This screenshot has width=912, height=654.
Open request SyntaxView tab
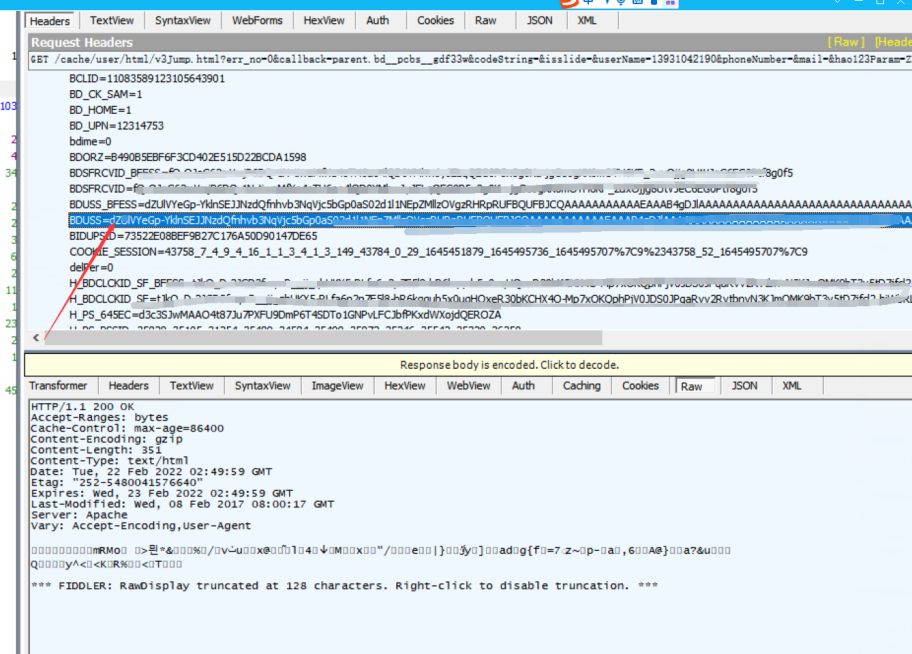tap(183, 20)
